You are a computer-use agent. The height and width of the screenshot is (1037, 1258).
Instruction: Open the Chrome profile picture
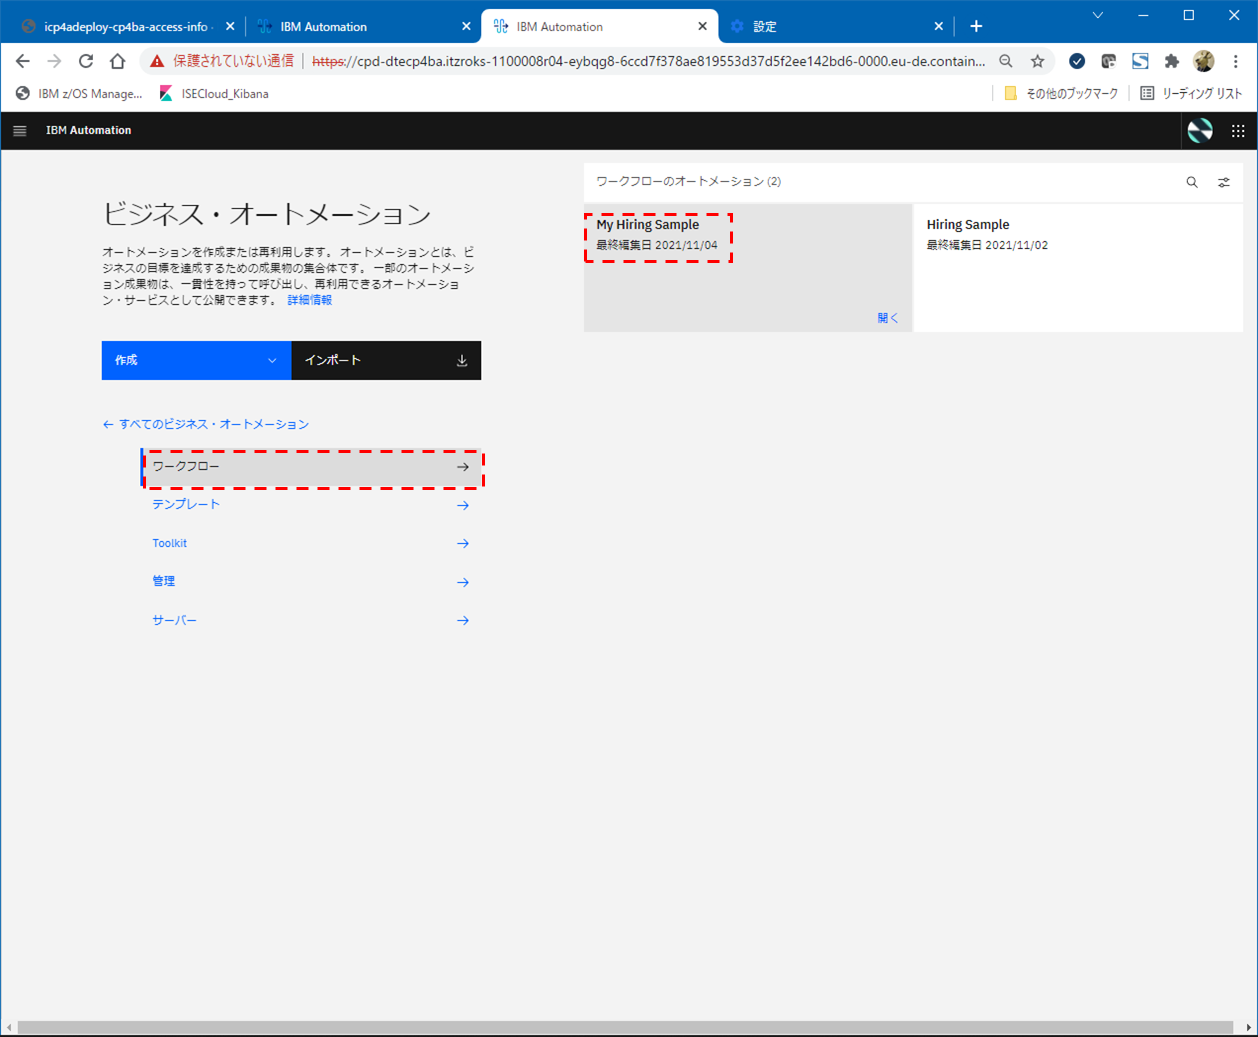[x=1204, y=61]
